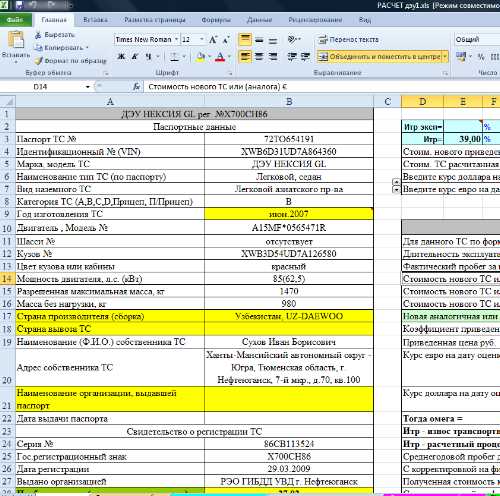Select the Format Painter brush icon
500x496 pixels.
tap(39, 61)
